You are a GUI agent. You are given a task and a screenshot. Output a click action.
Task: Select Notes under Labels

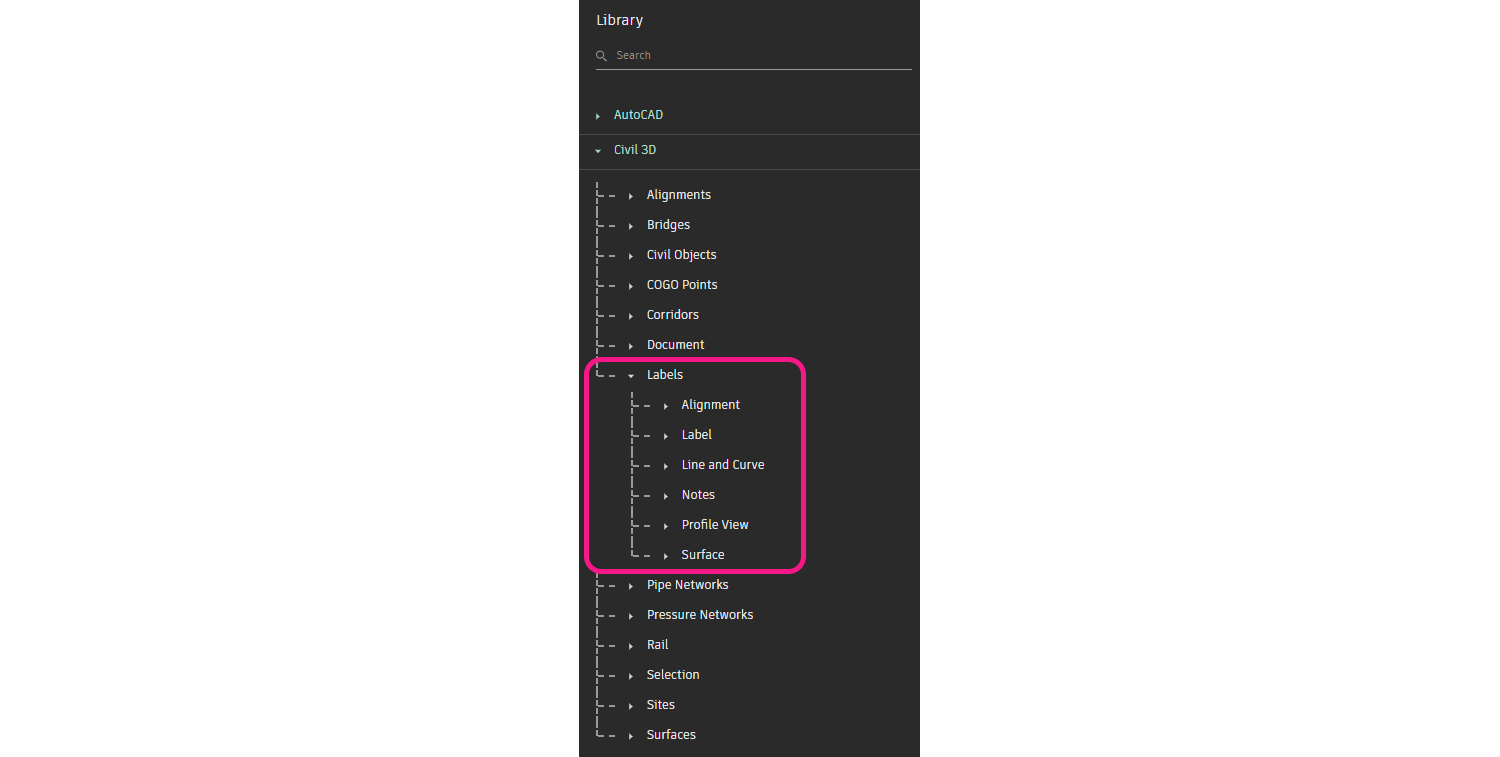[698, 495]
